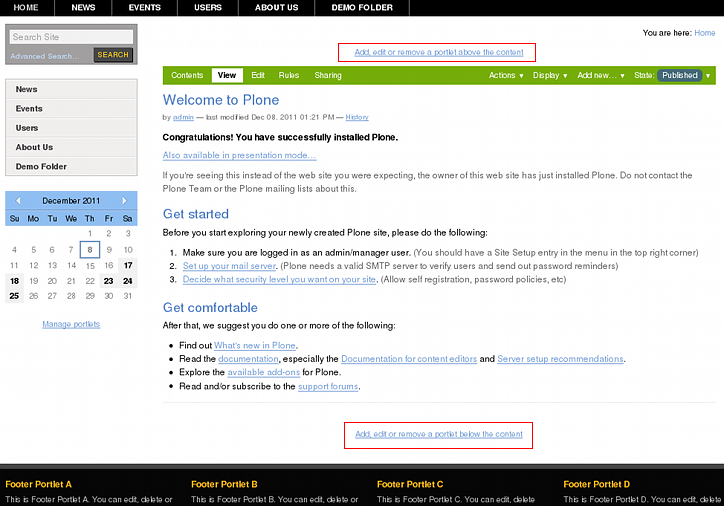This screenshot has width=724, height=506.
Task: Click the Manage portlets link
Action: [71, 324]
